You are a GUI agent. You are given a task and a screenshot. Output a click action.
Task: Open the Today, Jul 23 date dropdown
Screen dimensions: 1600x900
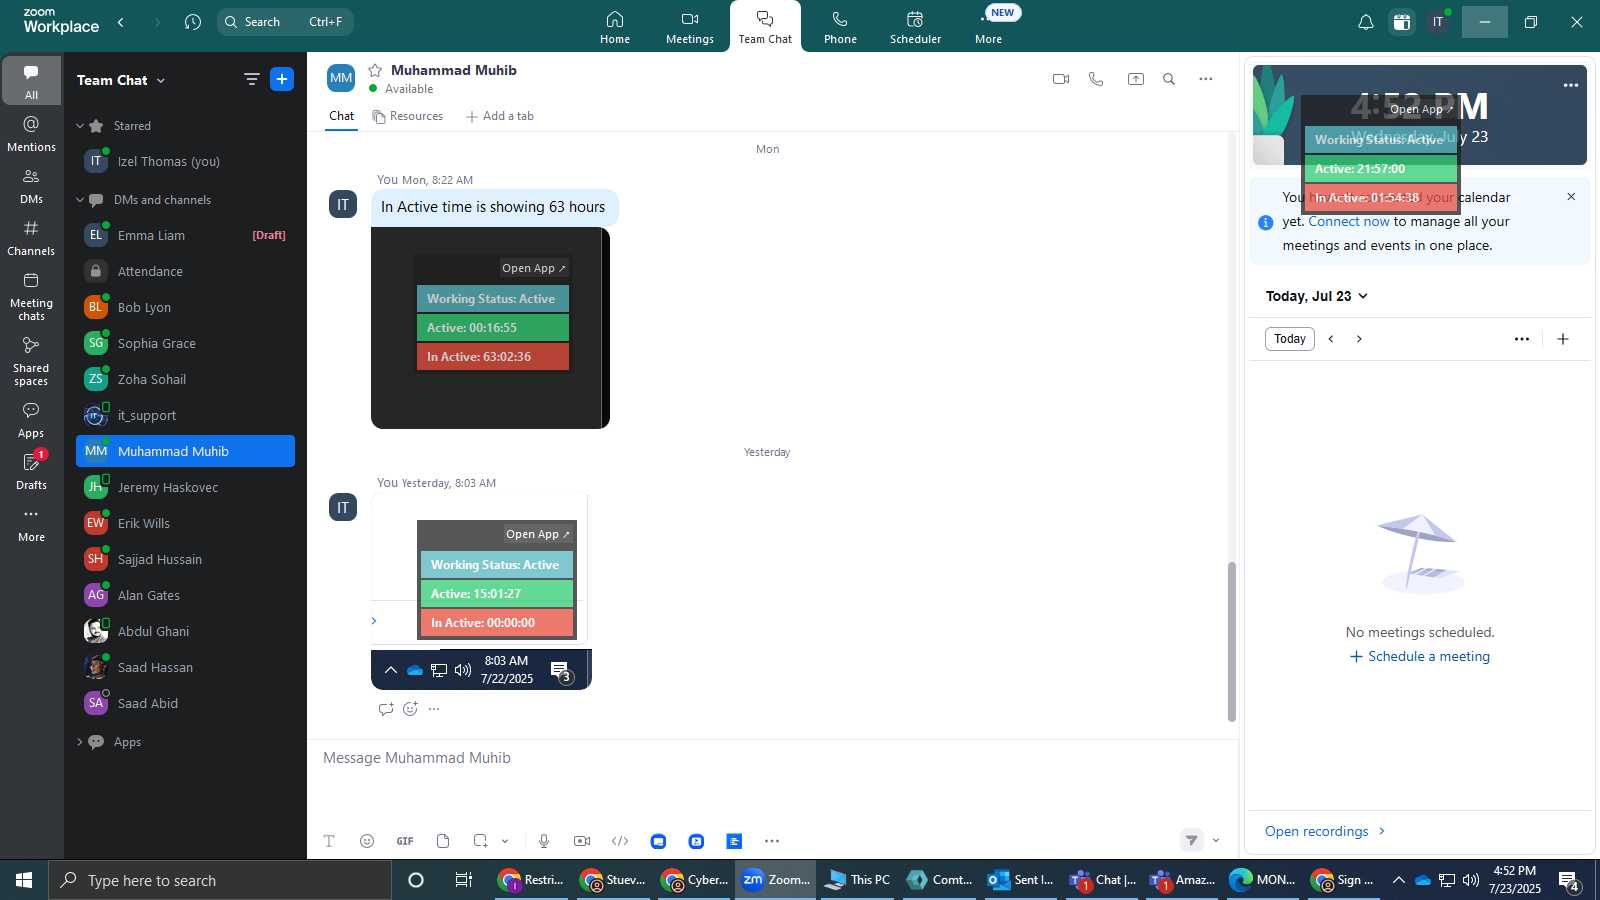tap(1317, 296)
